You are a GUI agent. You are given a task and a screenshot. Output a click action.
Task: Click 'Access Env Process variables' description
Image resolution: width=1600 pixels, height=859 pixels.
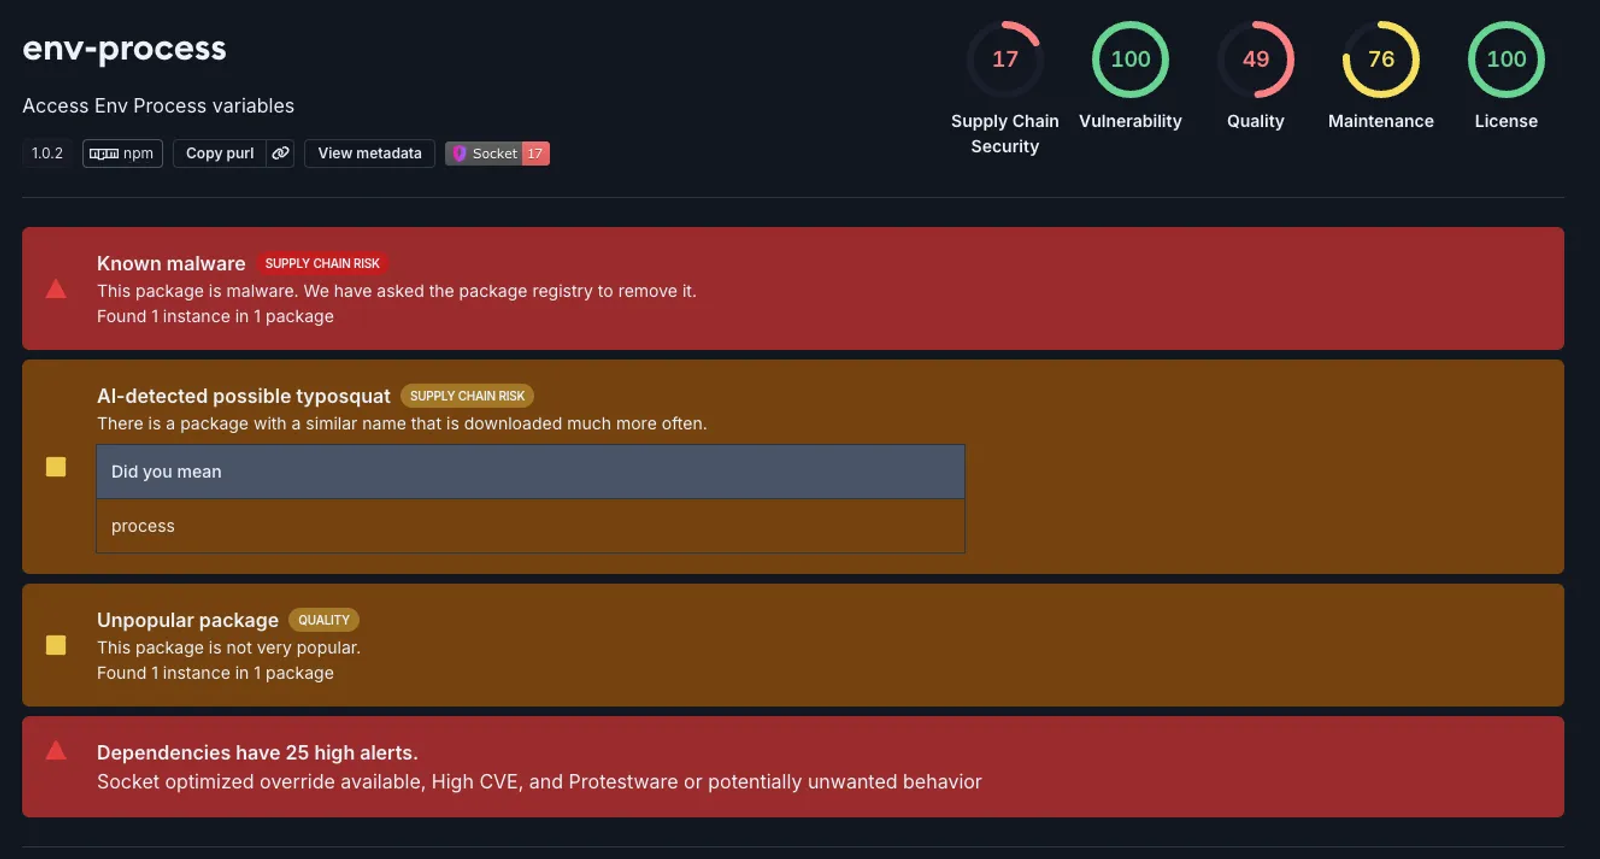(158, 106)
